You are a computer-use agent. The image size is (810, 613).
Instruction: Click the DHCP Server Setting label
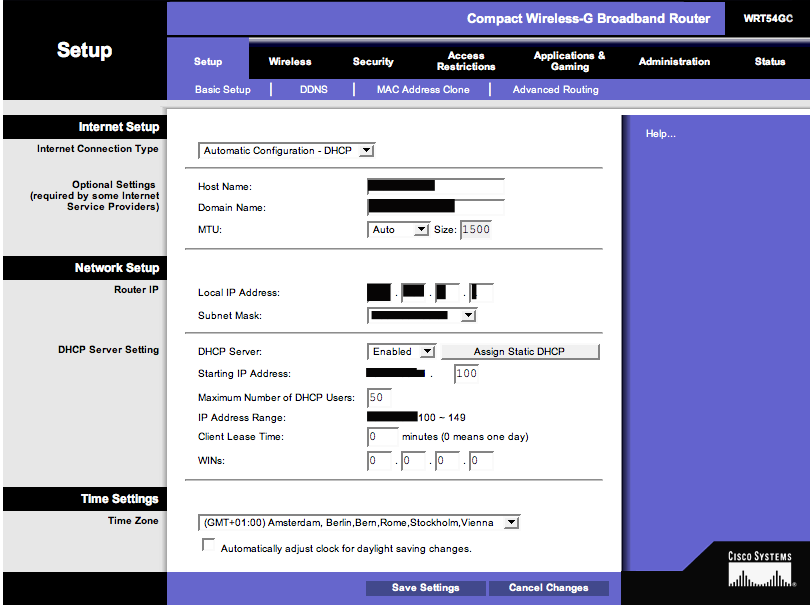pyautogui.click(x=108, y=350)
